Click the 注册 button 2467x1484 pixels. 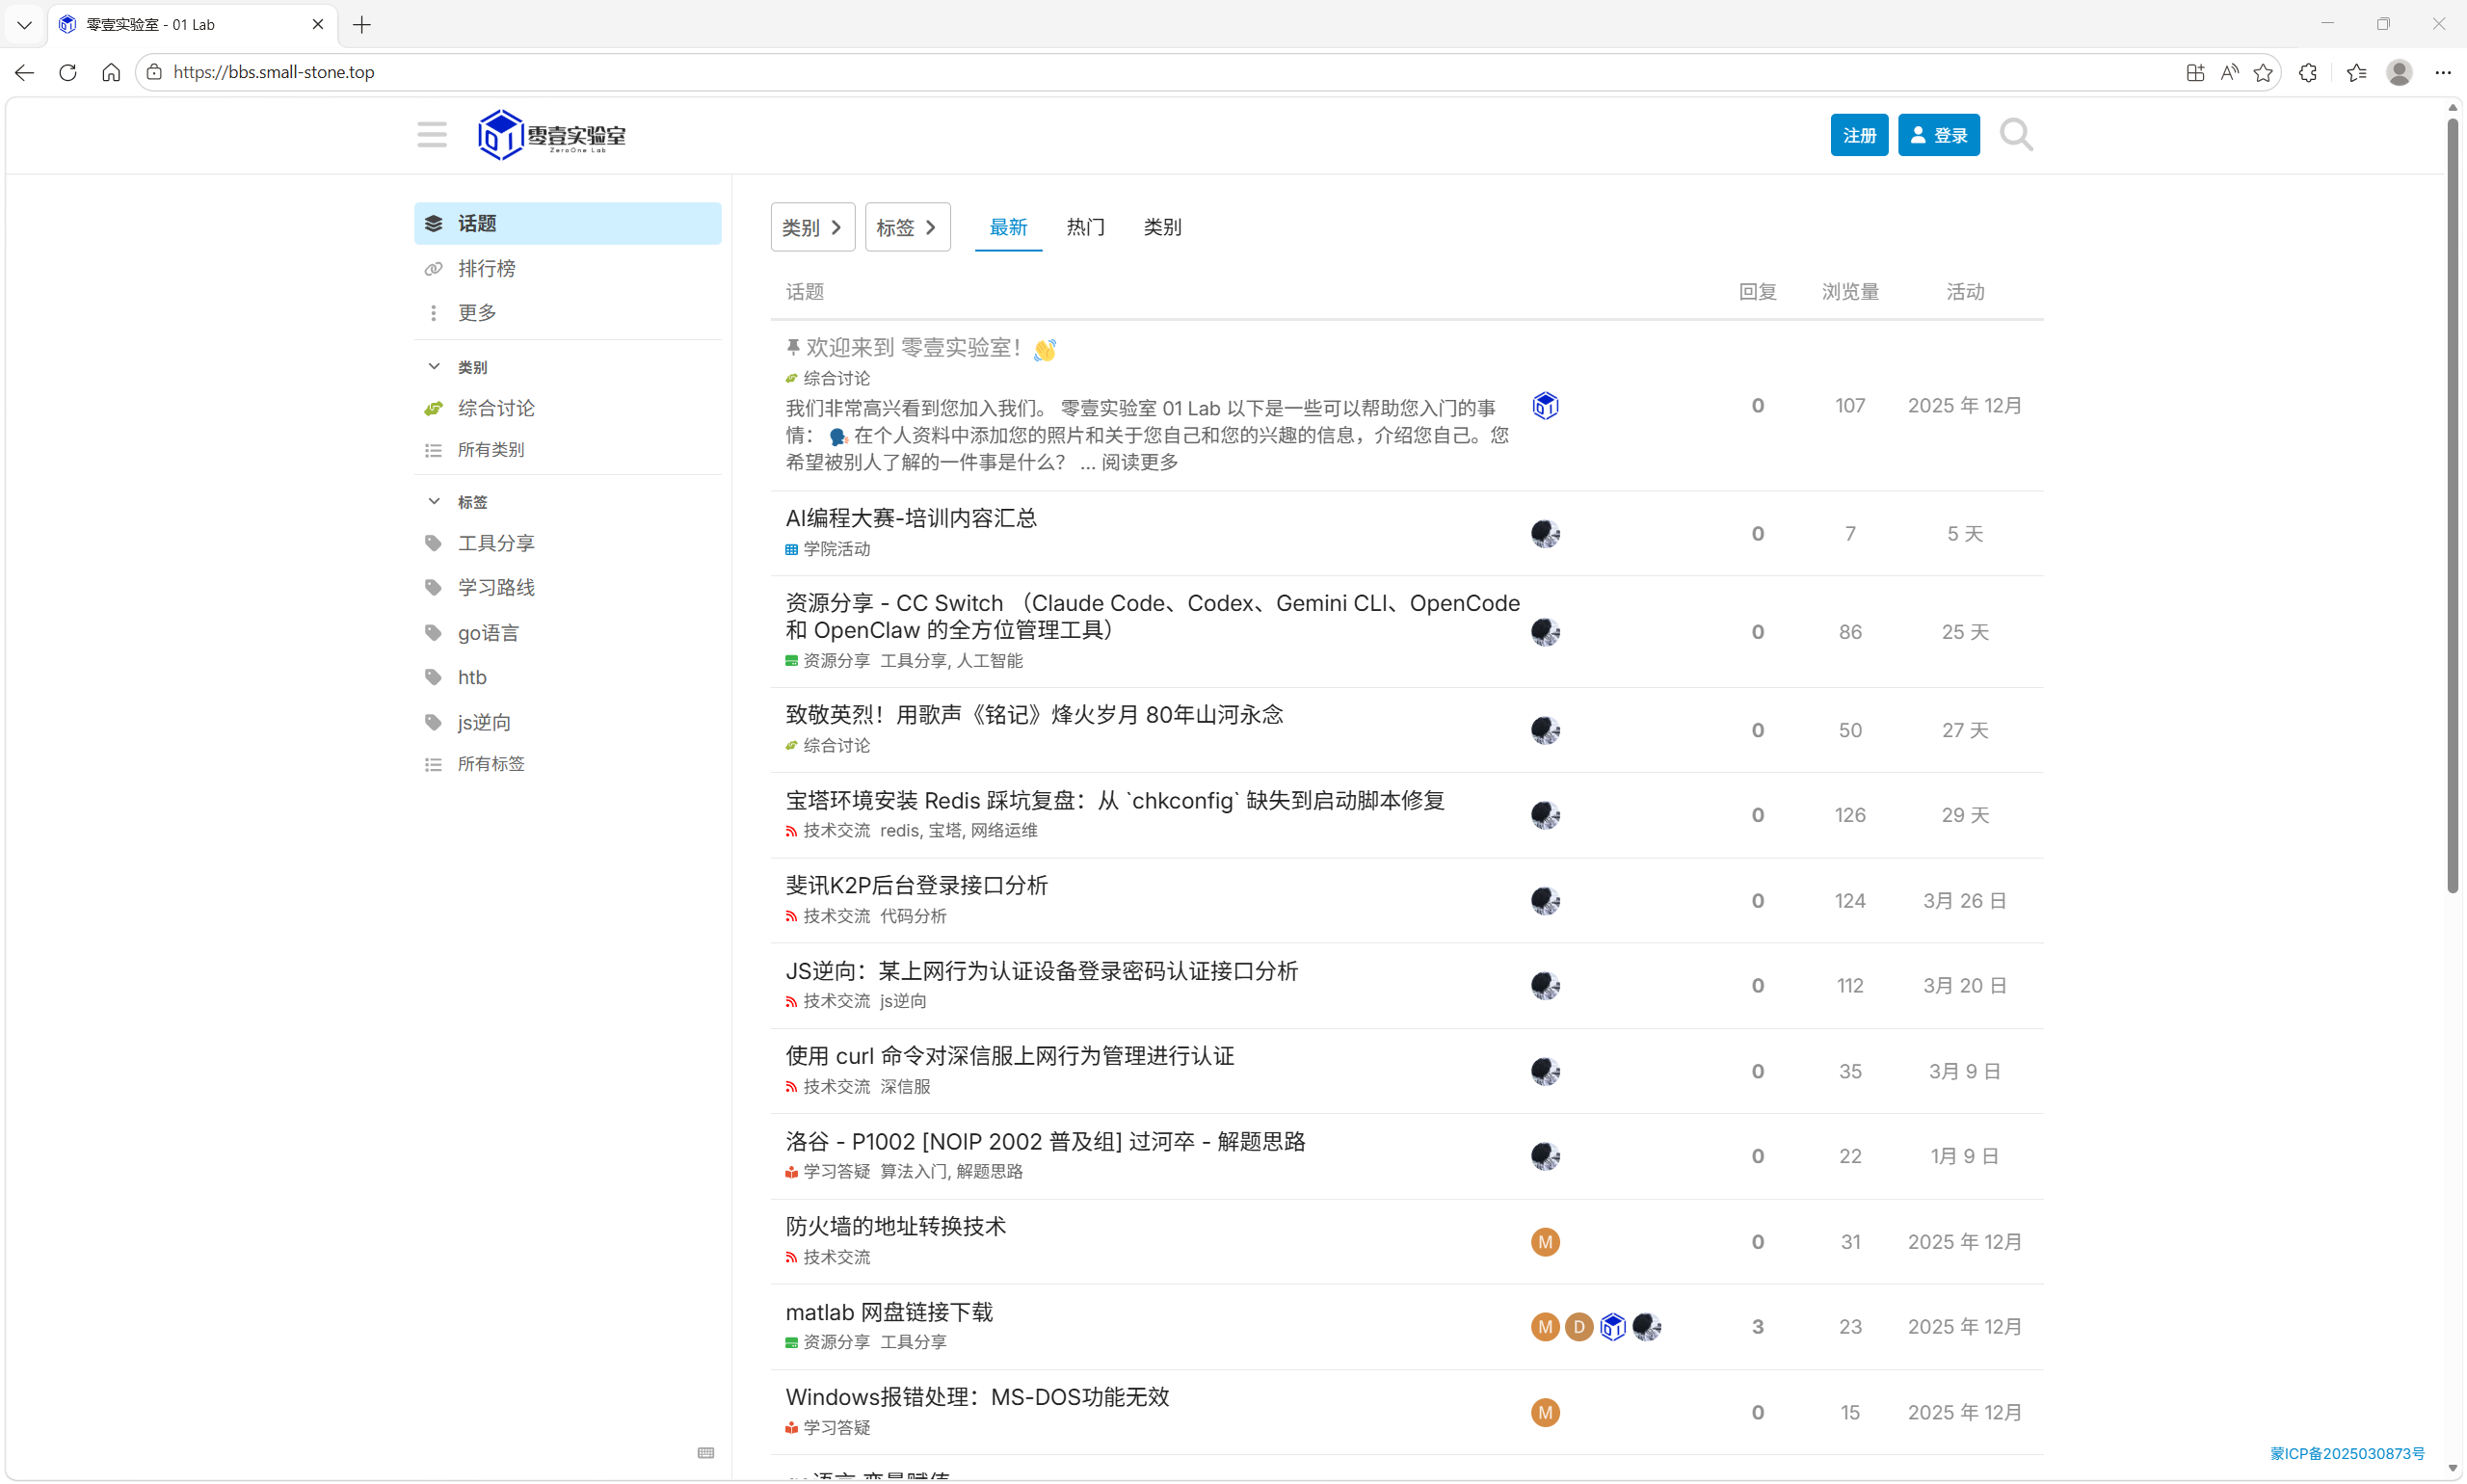pyautogui.click(x=1859, y=135)
